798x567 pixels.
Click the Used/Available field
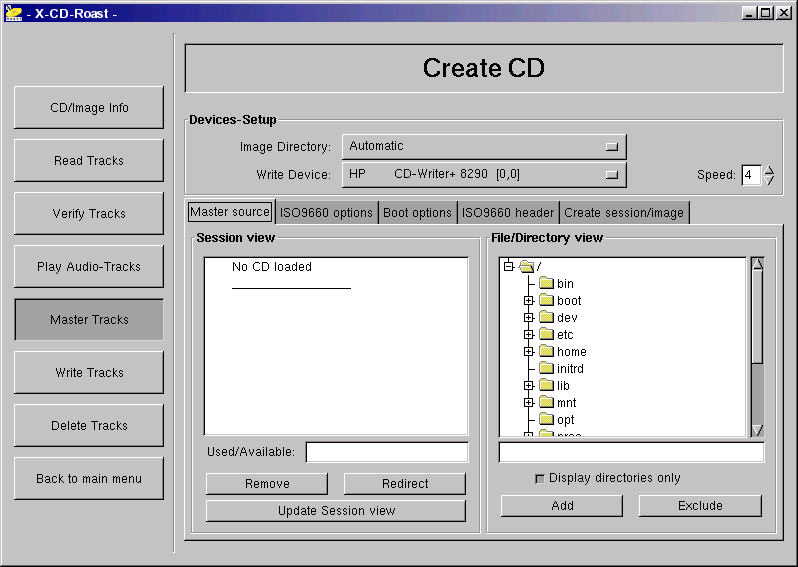click(x=387, y=452)
